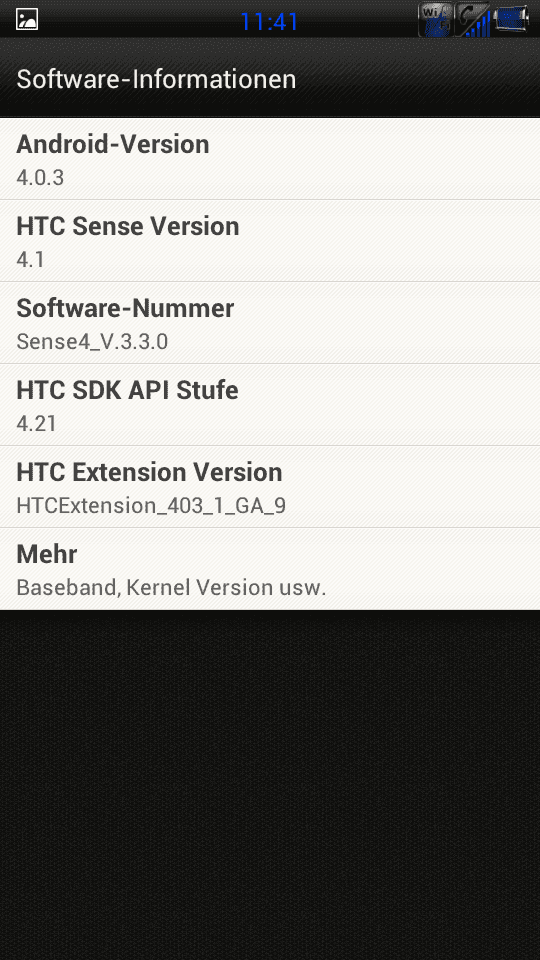Image resolution: width=540 pixels, height=960 pixels.
Task: Tap the 4.21 API level value
Action: (37, 424)
